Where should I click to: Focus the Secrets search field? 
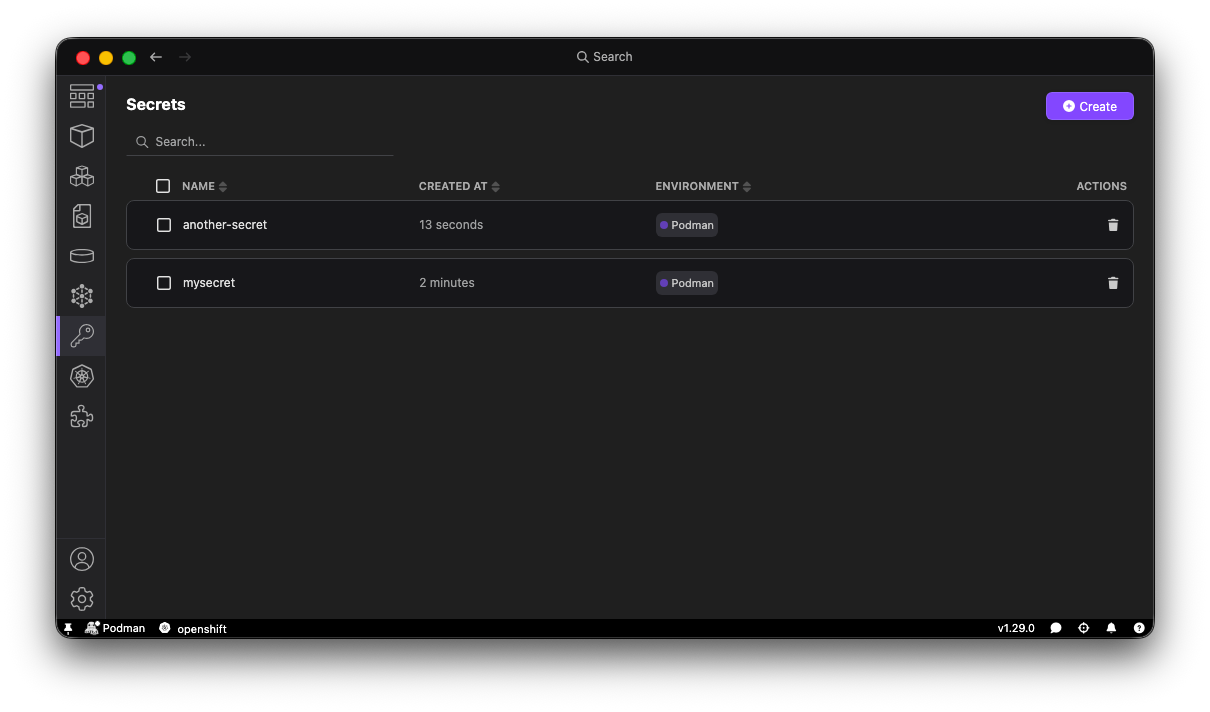coord(260,142)
